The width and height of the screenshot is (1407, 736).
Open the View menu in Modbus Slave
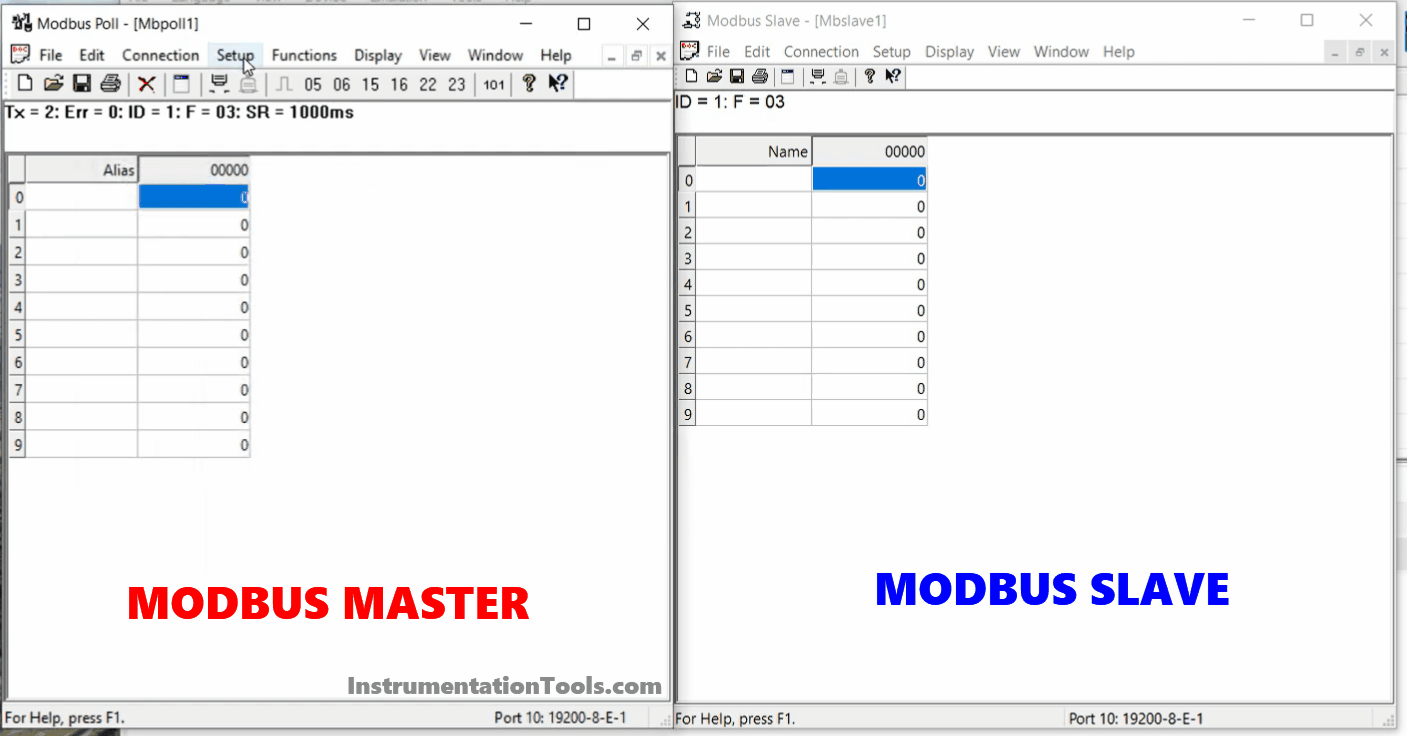click(1004, 51)
